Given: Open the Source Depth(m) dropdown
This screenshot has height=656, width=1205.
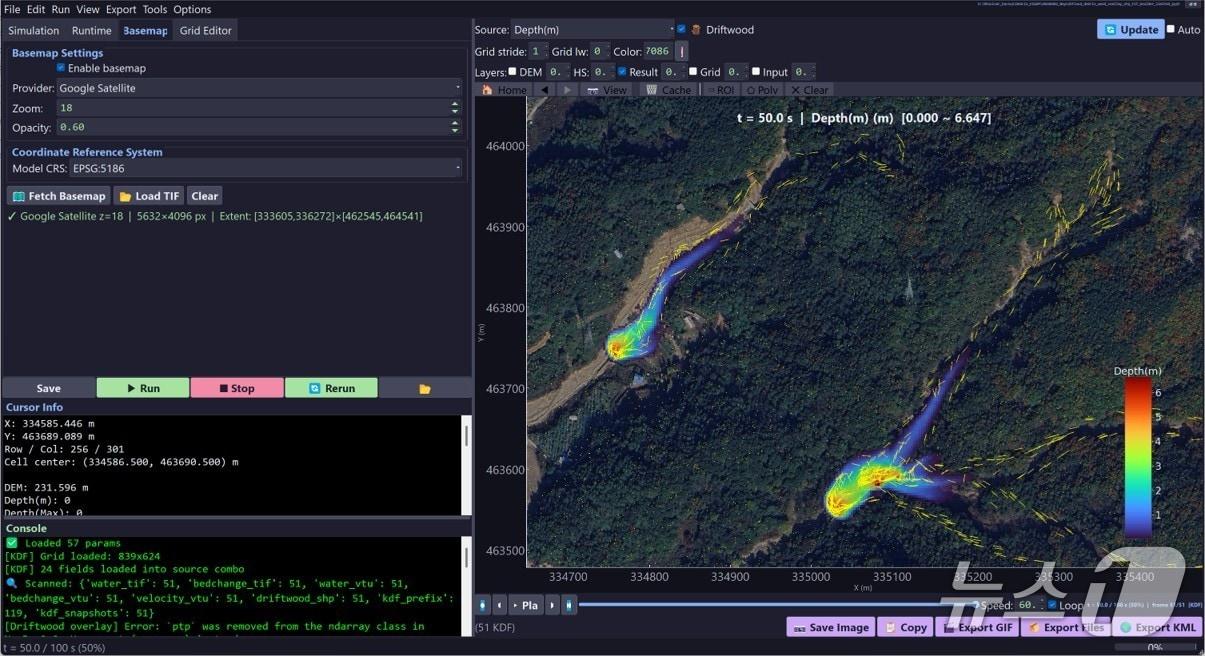Looking at the screenshot, I should pyautogui.click(x=593, y=30).
